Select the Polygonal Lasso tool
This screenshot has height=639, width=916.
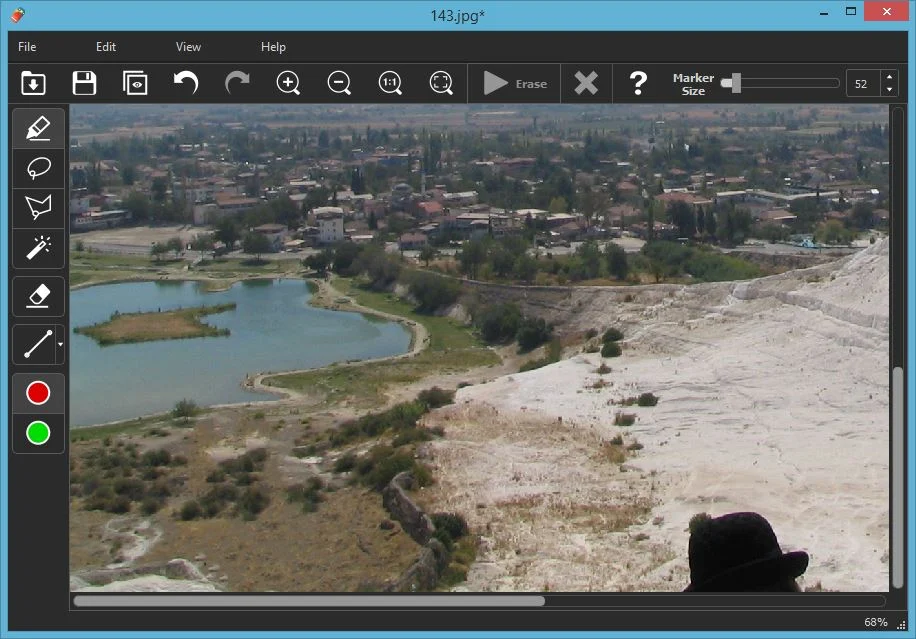click(38, 208)
